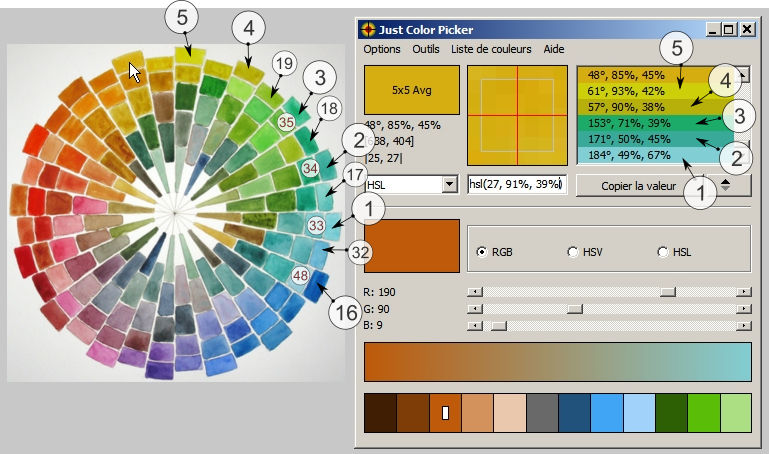
Task: Maximize the Just Color Picker window
Action: click(729, 30)
